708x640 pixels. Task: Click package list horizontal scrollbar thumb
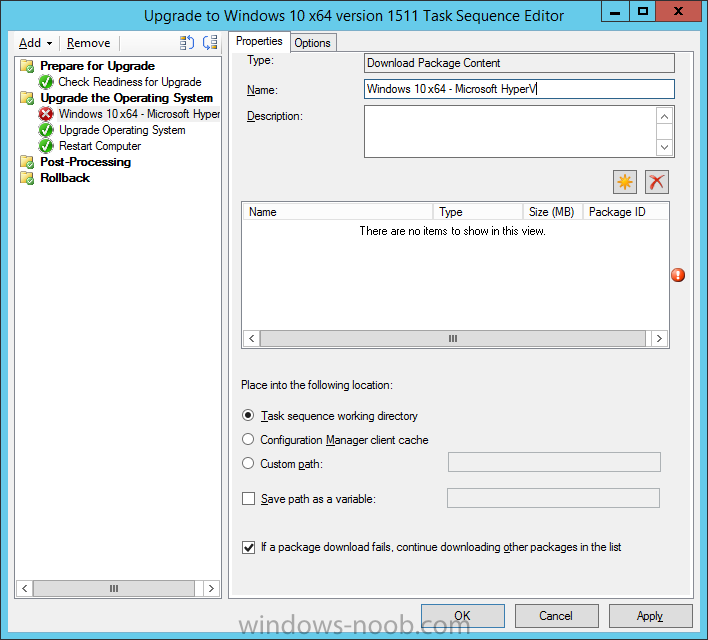tap(452, 338)
